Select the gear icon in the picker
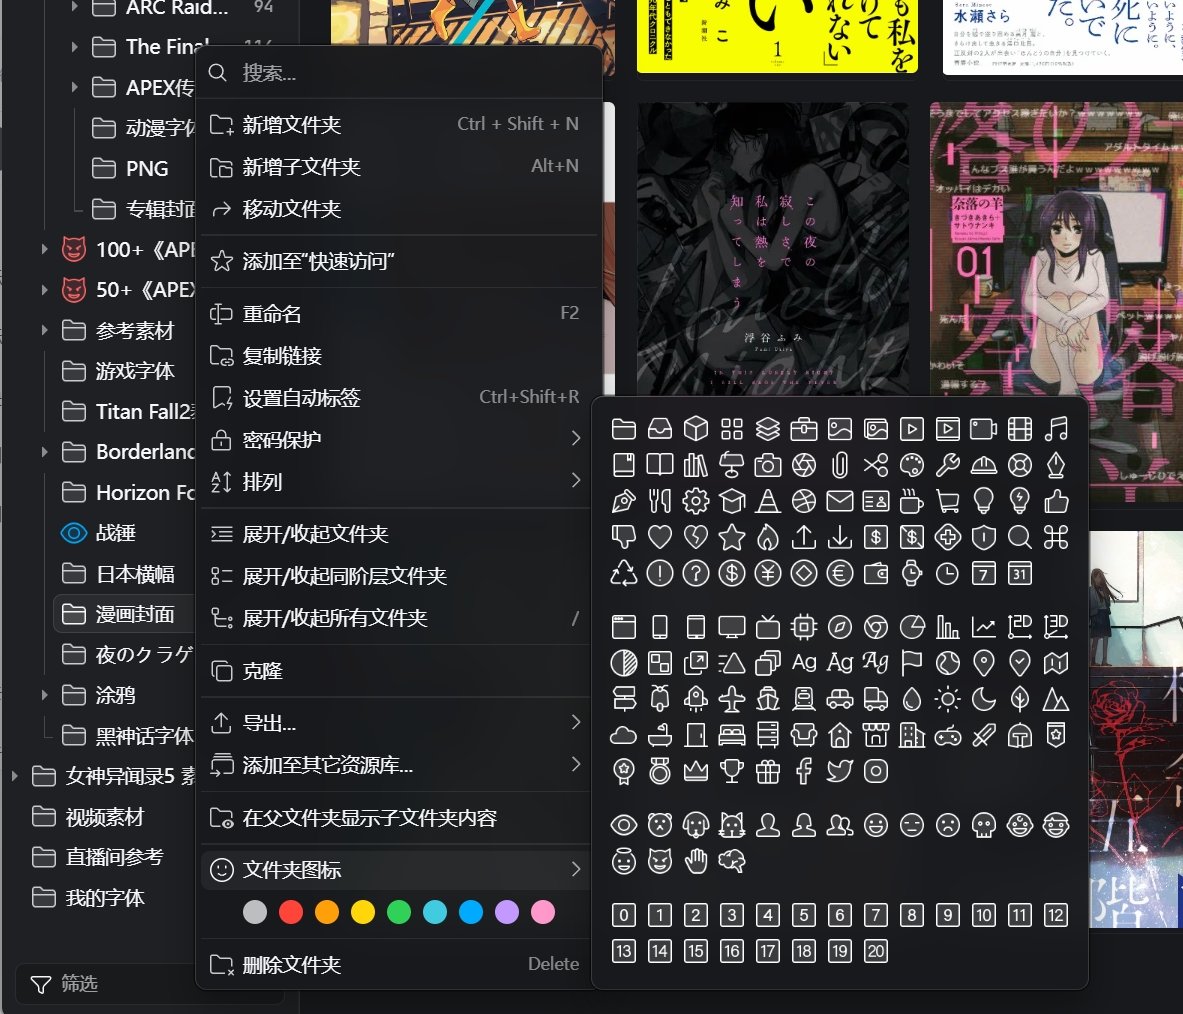This screenshot has height=1014, width=1183. (696, 501)
